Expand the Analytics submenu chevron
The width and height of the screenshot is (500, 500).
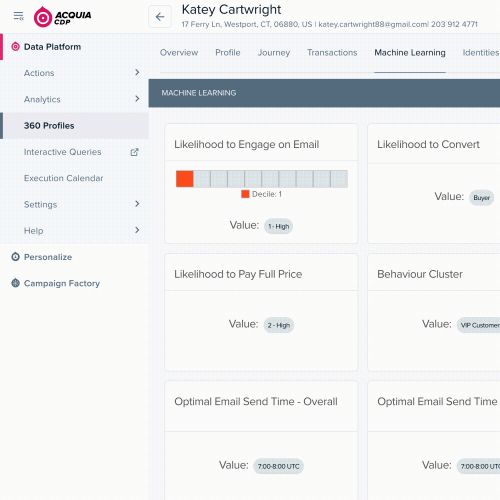pyautogui.click(x=137, y=99)
